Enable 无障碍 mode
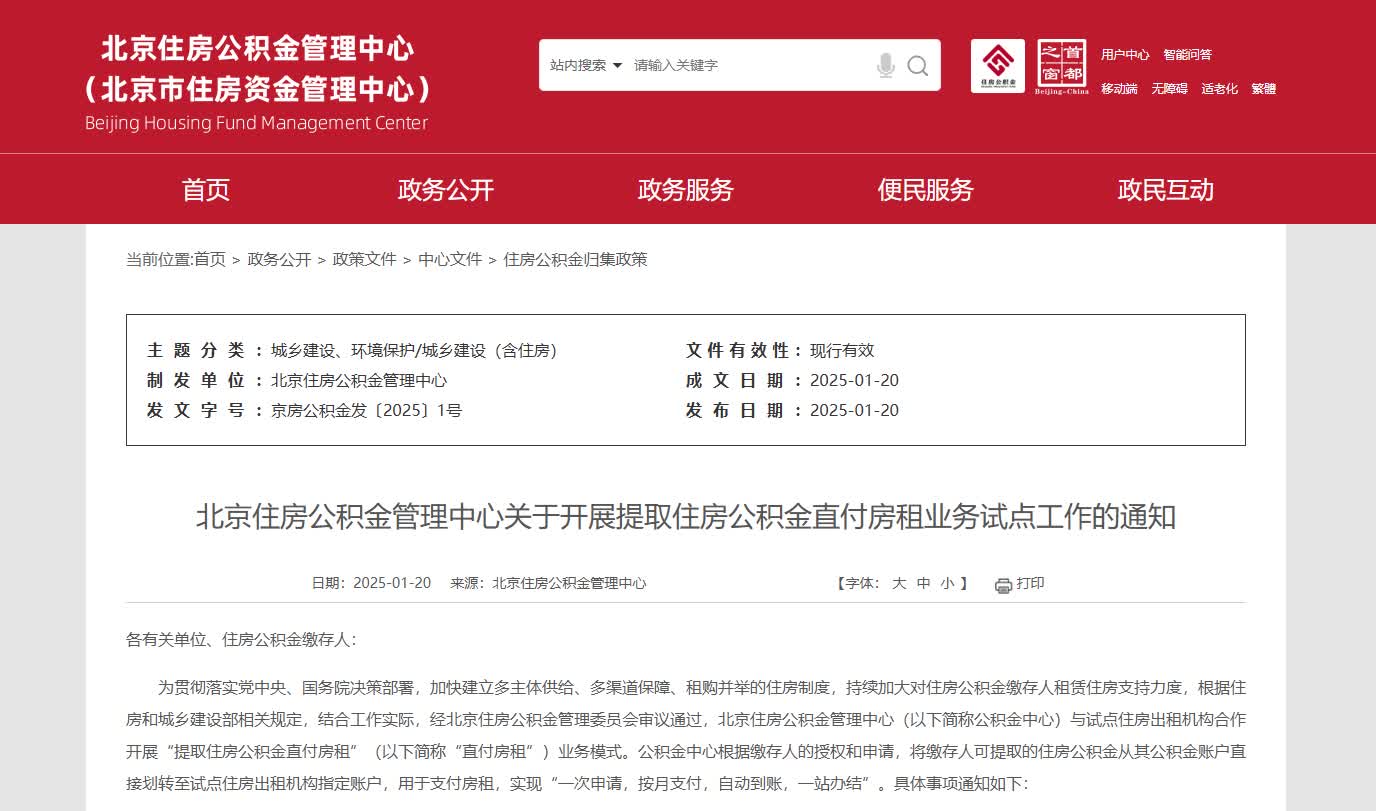 point(1169,89)
